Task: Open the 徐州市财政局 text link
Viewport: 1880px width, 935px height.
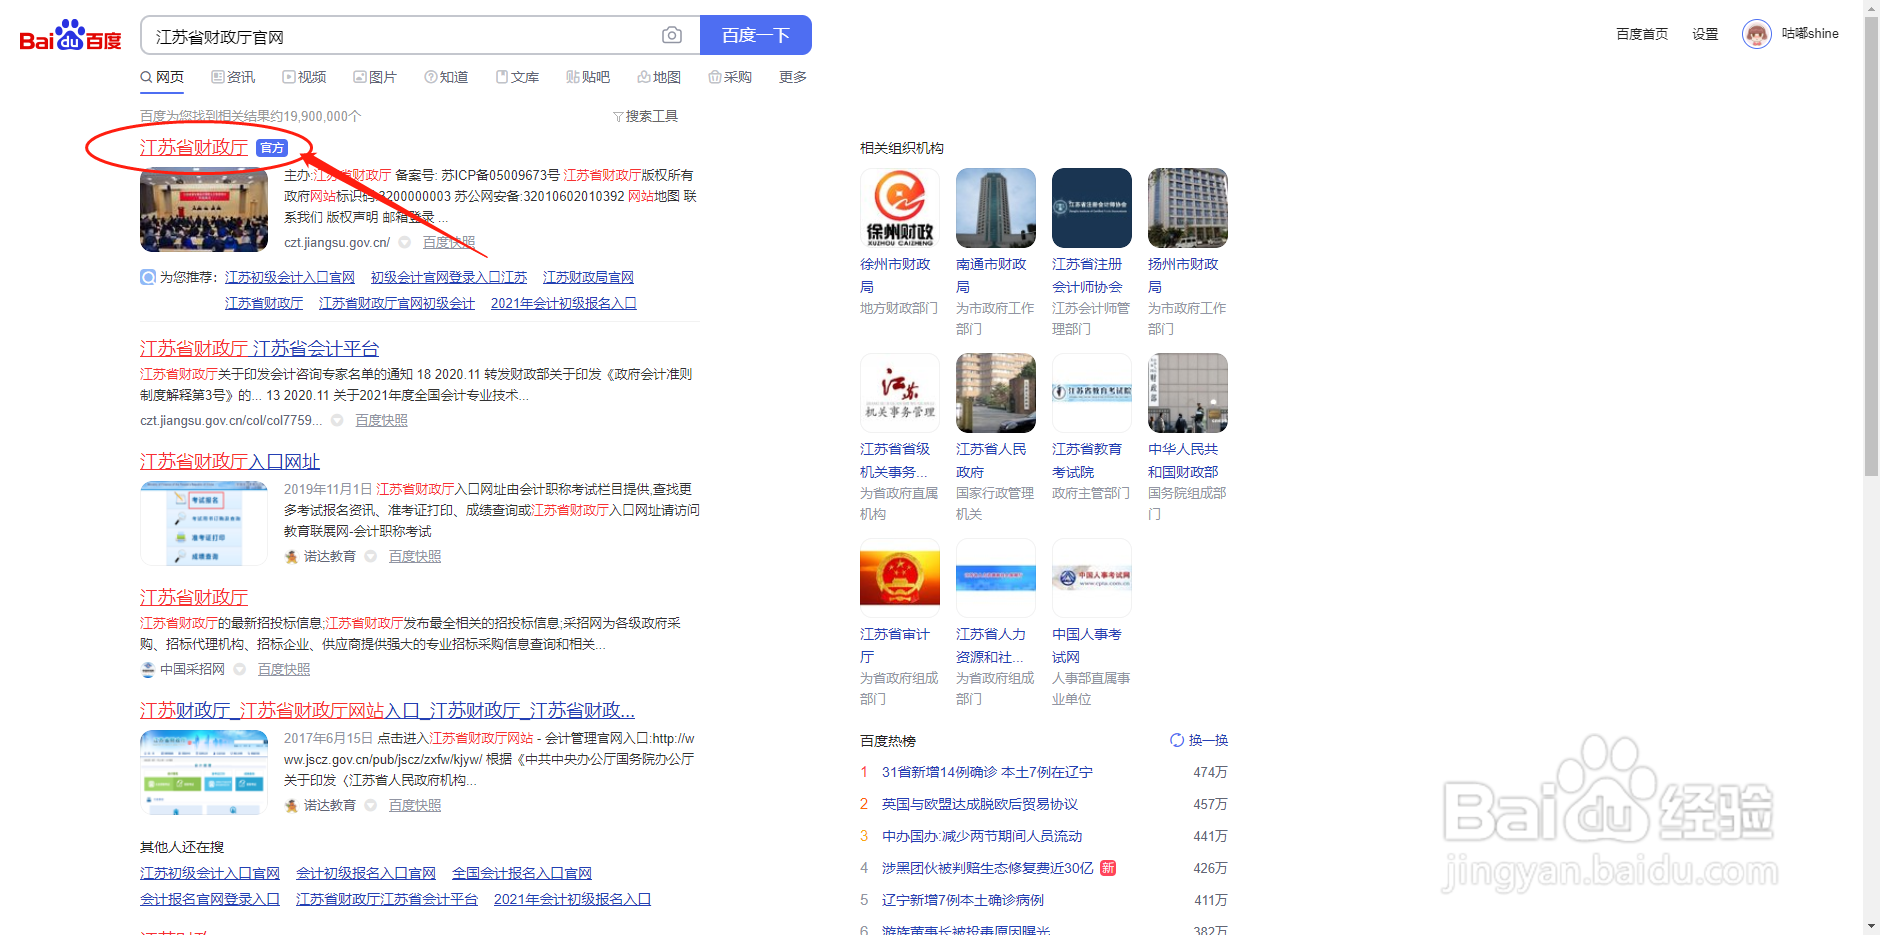Action: pos(895,275)
